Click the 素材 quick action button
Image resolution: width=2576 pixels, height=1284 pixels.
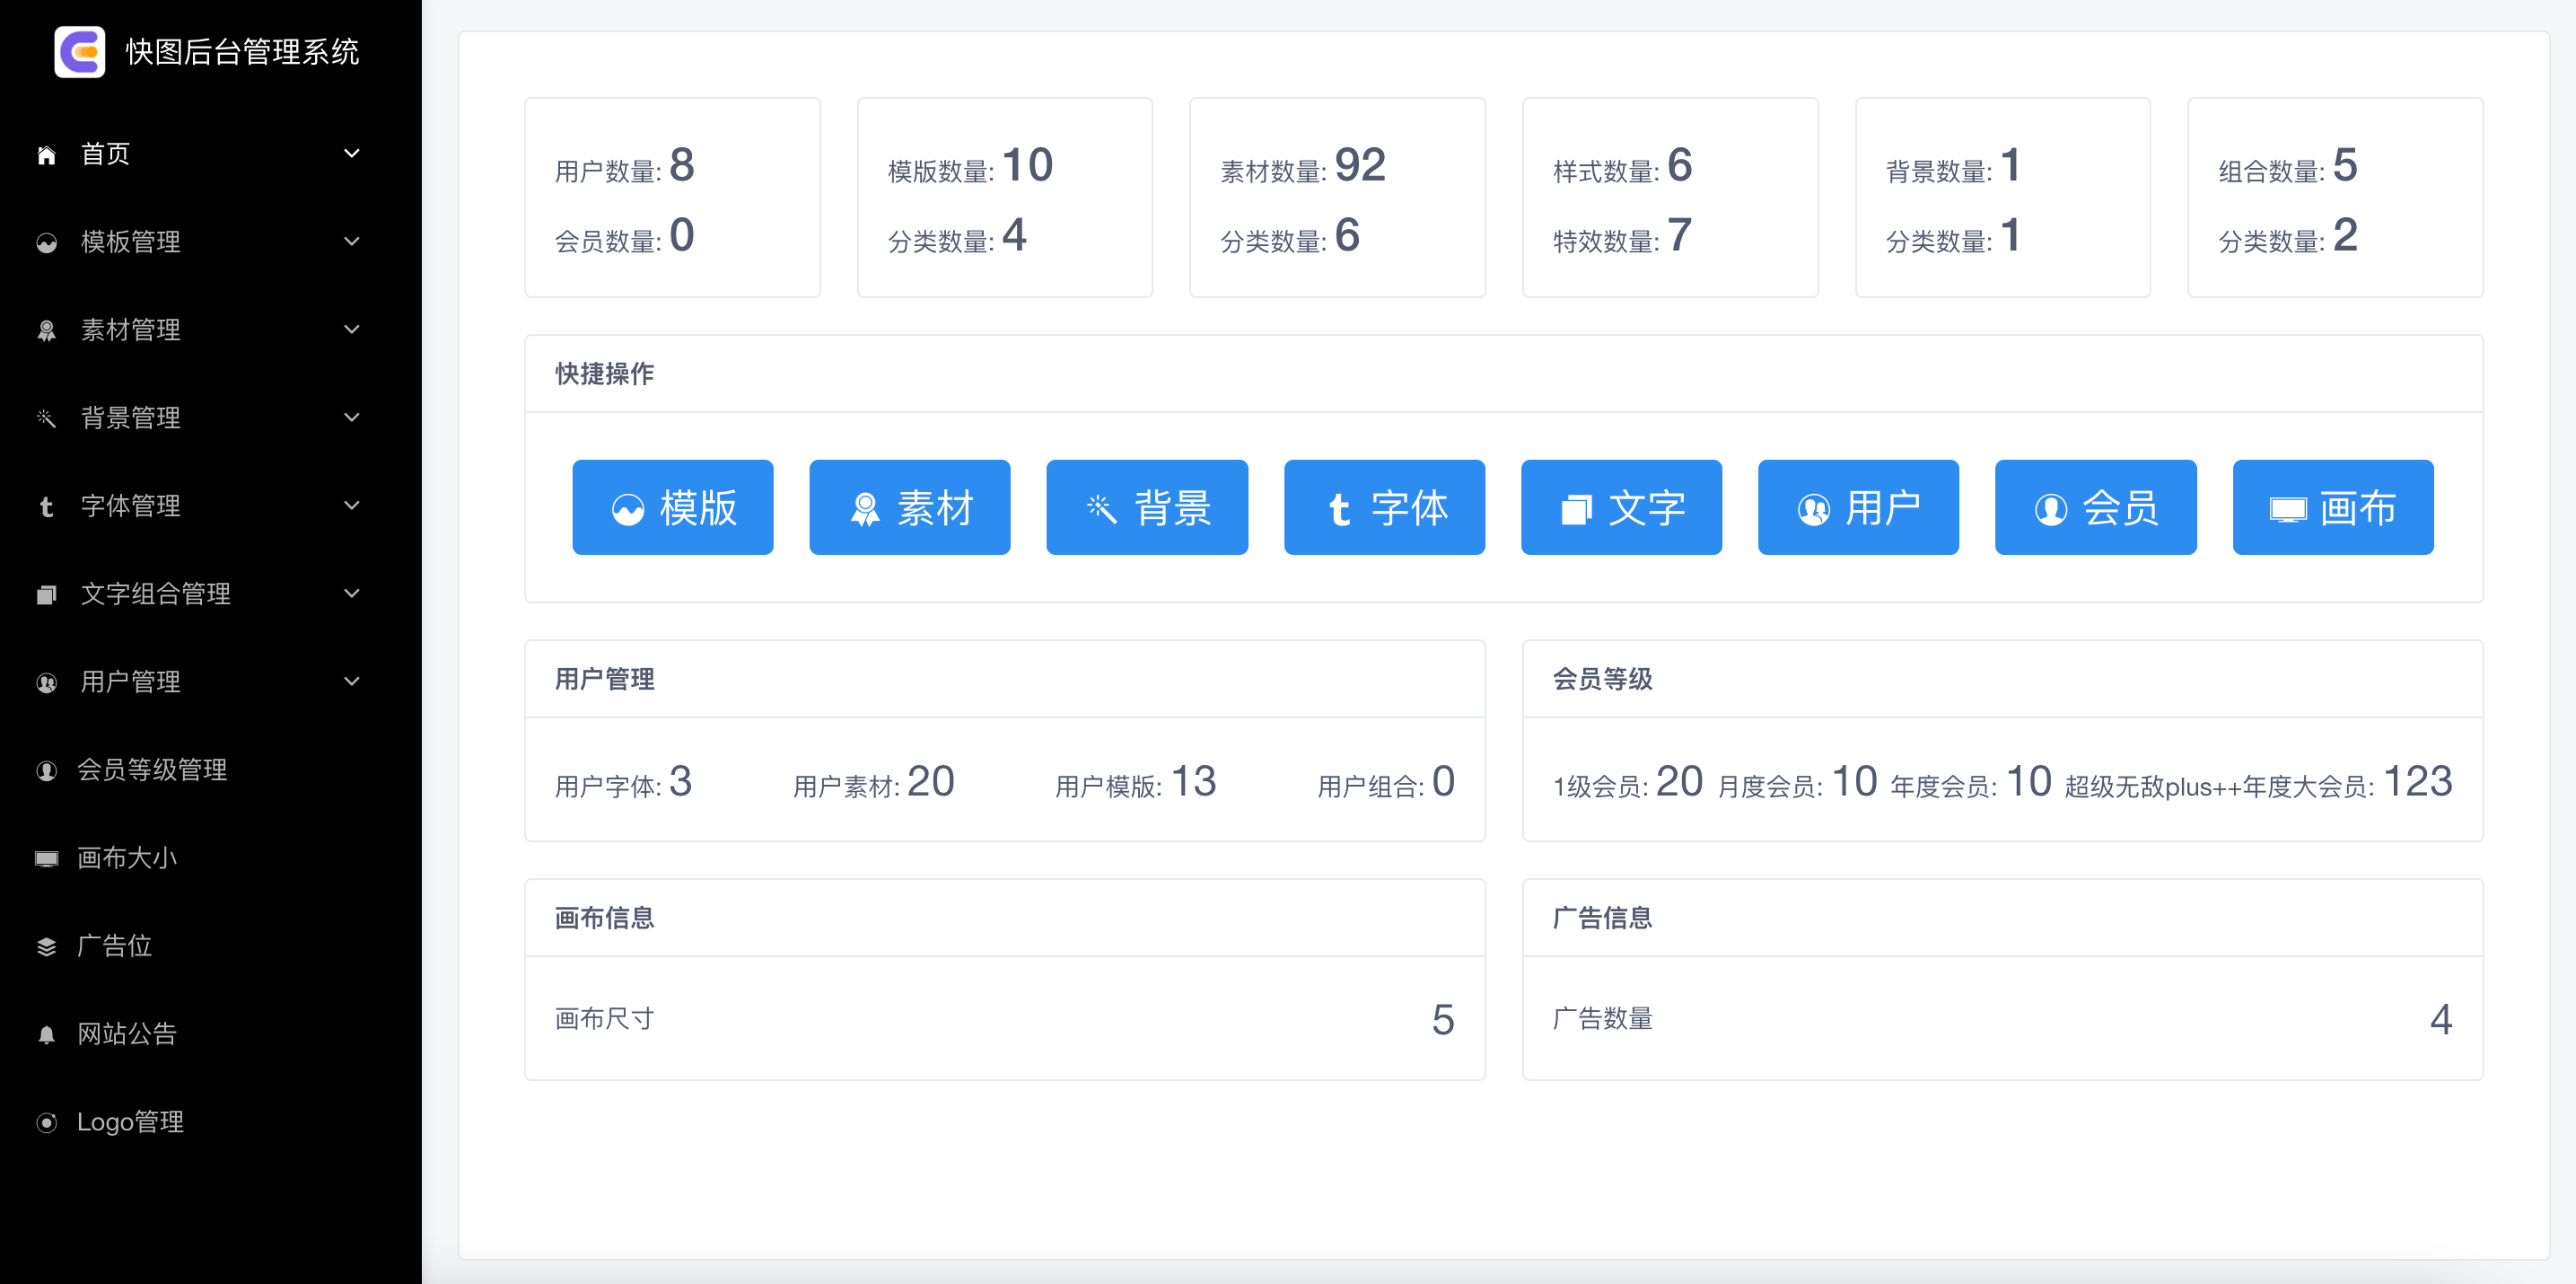(x=909, y=508)
